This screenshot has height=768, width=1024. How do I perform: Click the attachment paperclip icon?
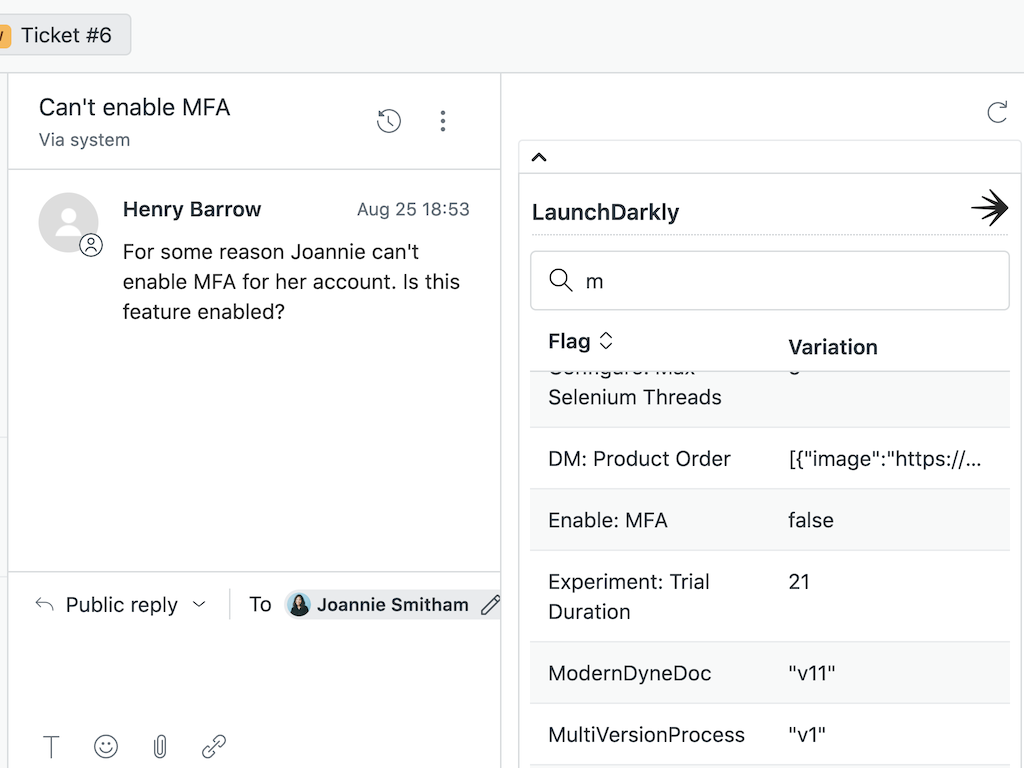pyautogui.click(x=159, y=746)
